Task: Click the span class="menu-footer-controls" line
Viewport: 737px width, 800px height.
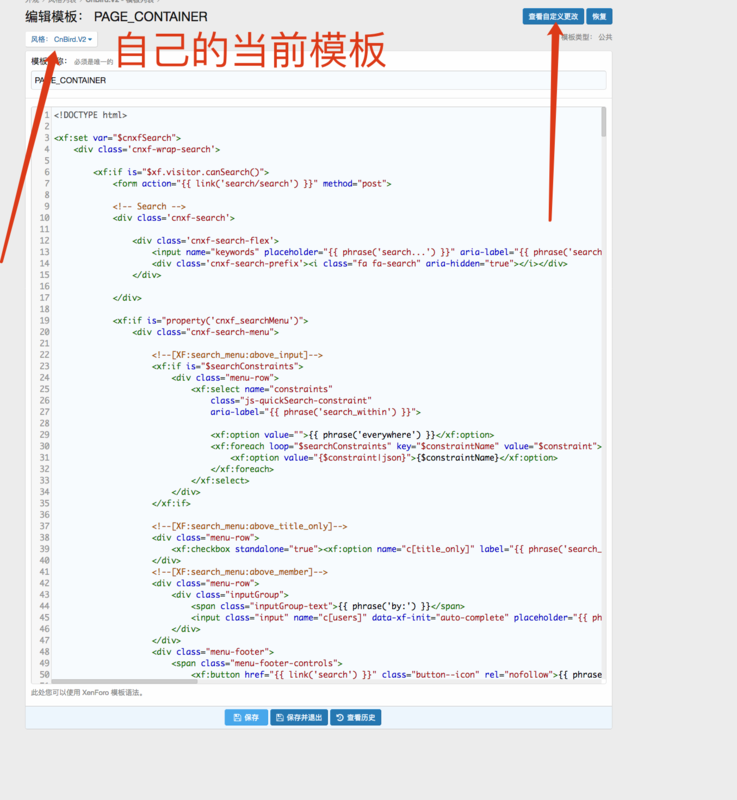Action: tap(257, 663)
